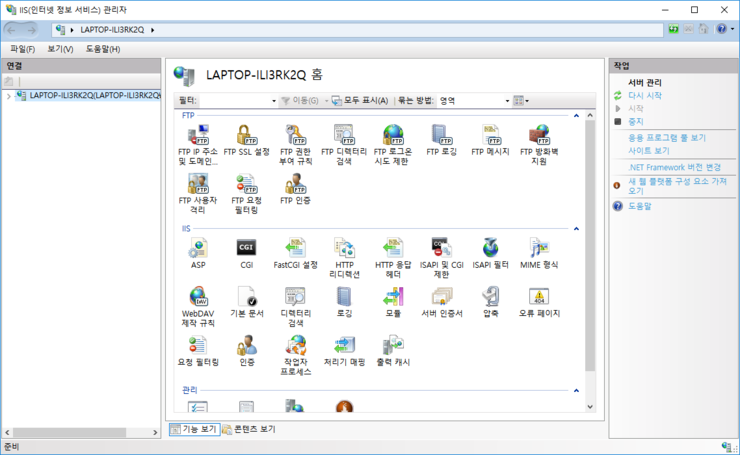Open FTP 로깅 feature
Image resolution: width=740 pixels, height=455 pixels.
[441, 140]
